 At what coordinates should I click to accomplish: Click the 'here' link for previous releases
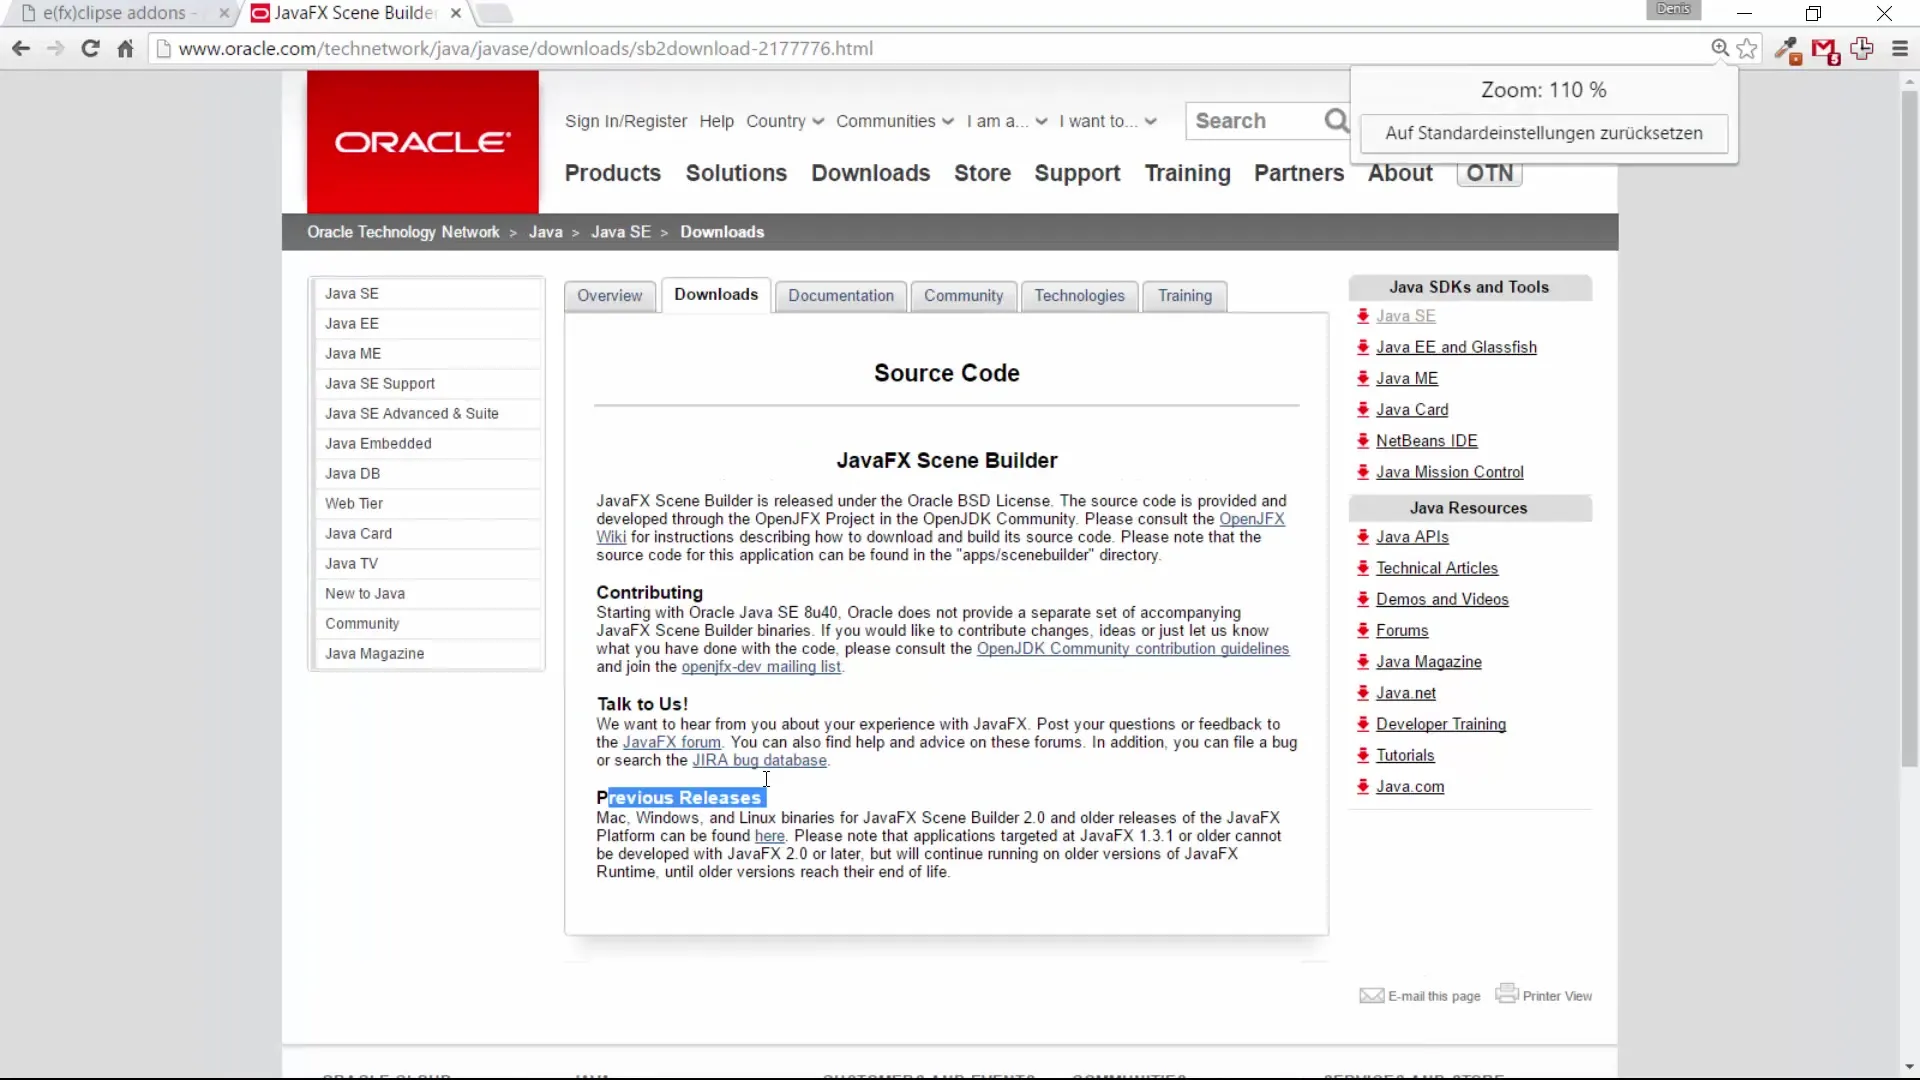[x=770, y=836]
